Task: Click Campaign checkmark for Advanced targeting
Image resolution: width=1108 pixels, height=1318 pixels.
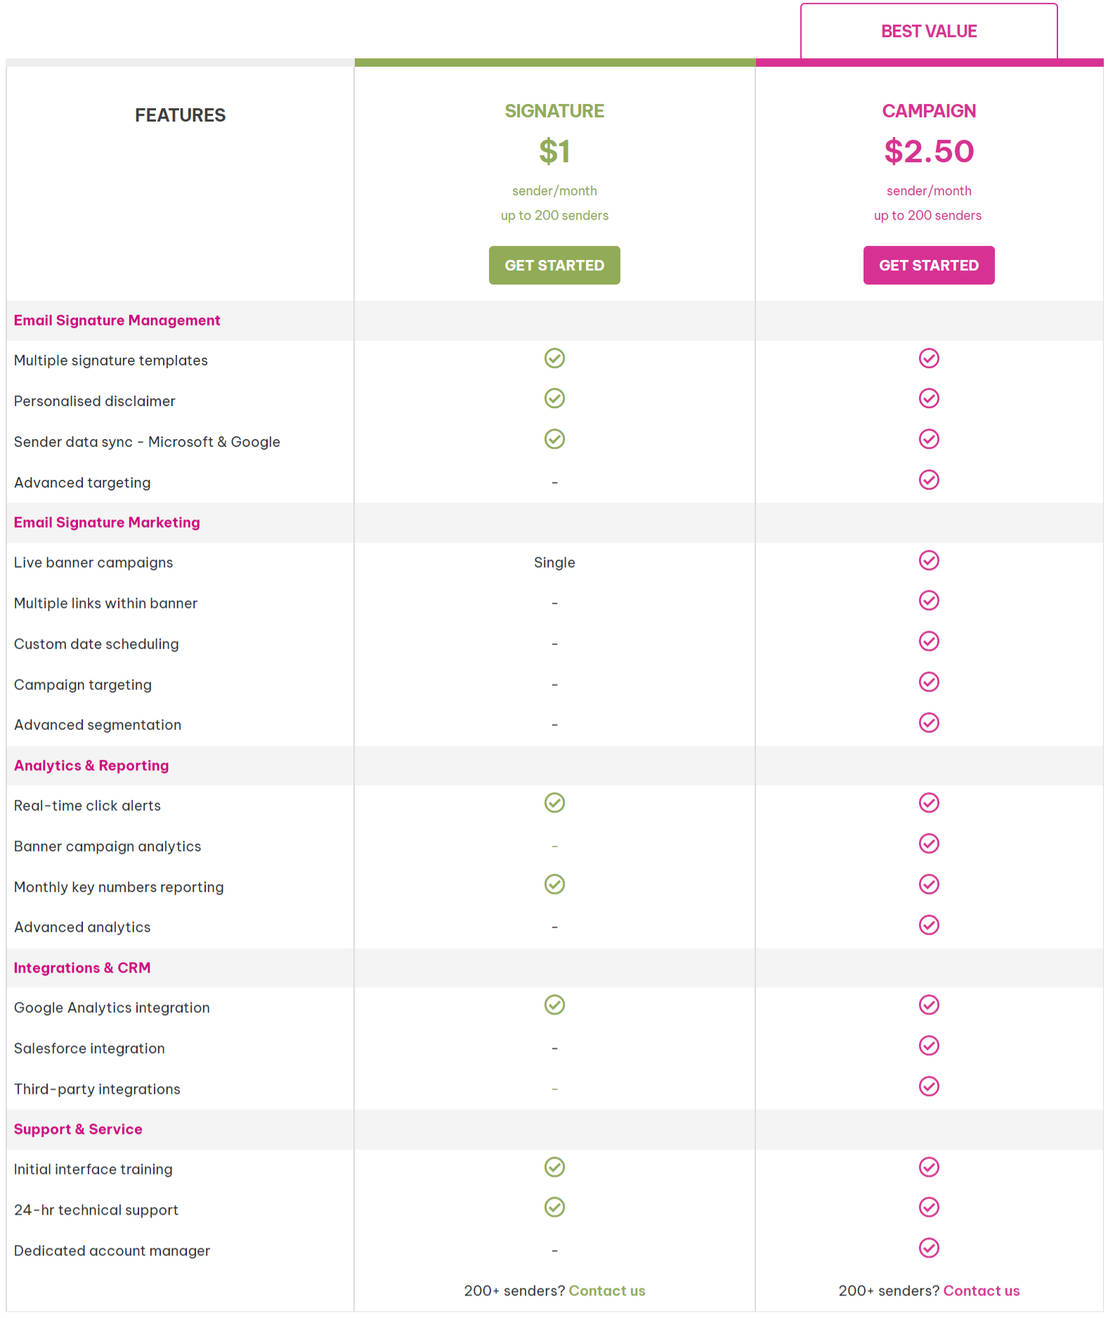Action: [929, 480]
